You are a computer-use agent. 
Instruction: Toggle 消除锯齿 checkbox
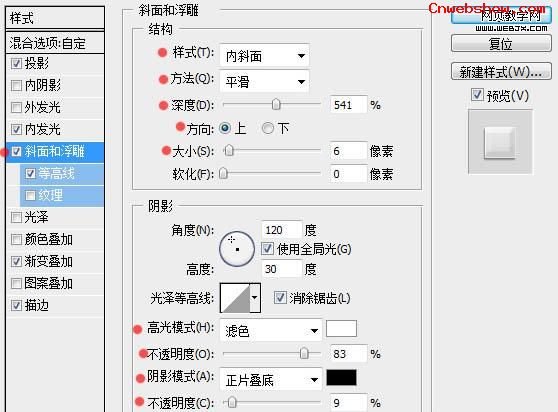(280, 298)
